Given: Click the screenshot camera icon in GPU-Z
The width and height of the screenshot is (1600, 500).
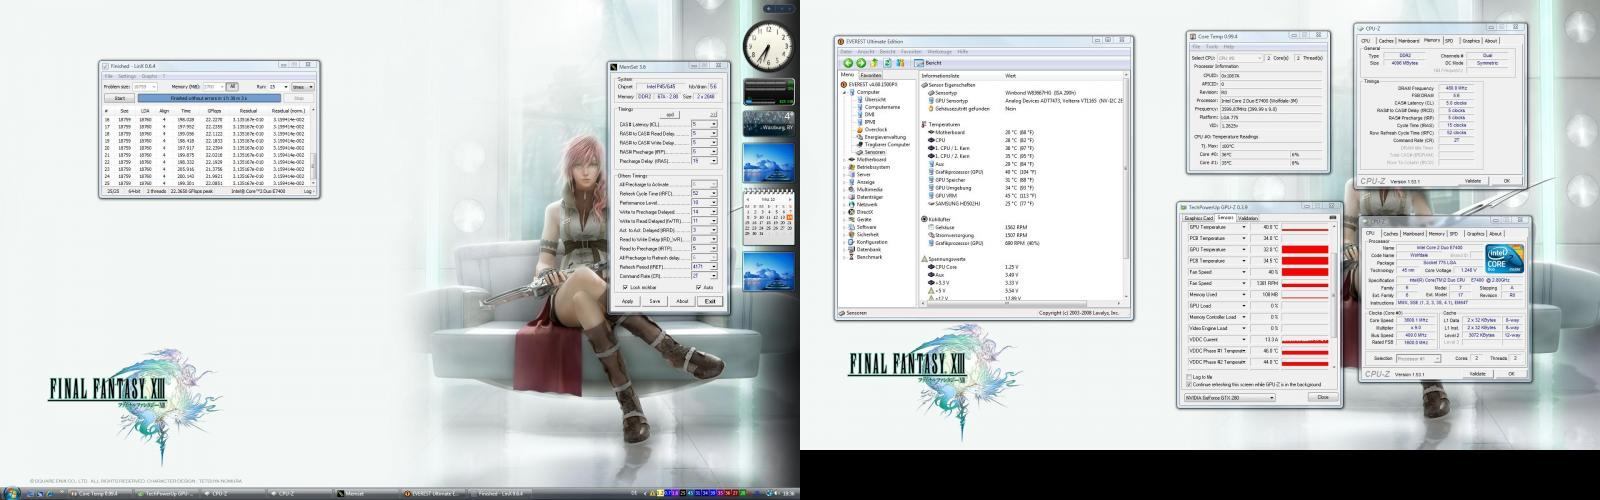Looking at the screenshot, I should pyautogui.click(x=1332, y=218).
